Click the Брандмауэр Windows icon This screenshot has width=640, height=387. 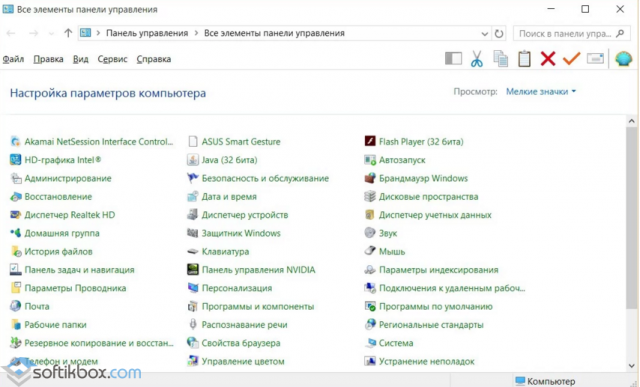click(x=370, y=178)
